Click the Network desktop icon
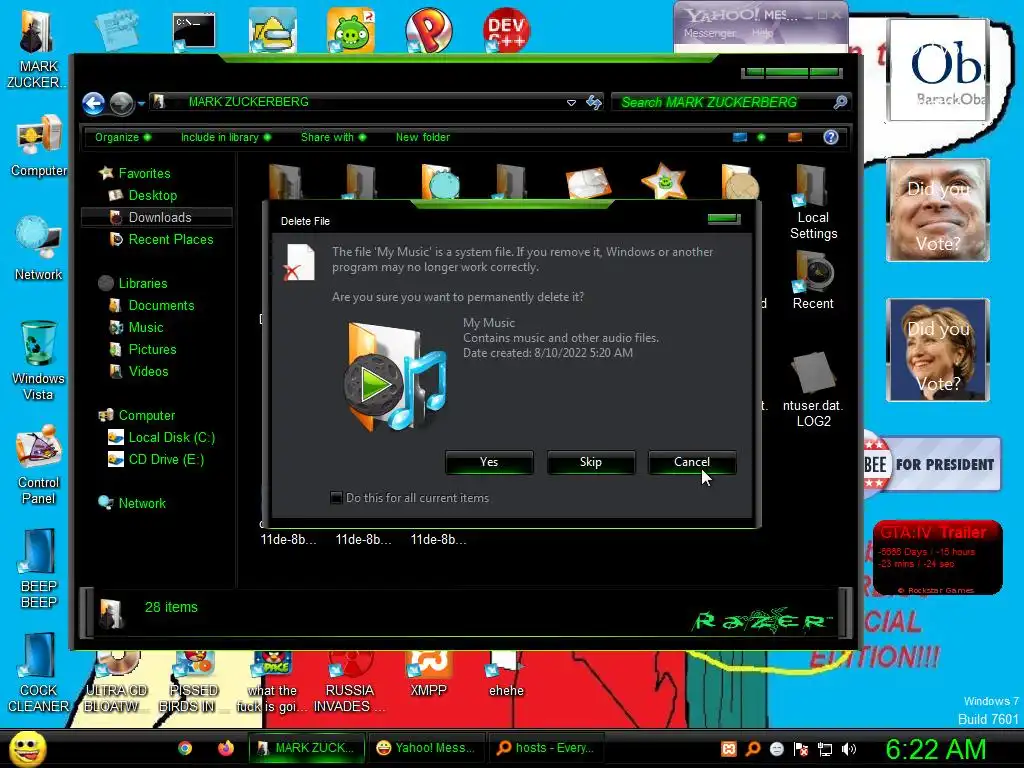1024x768 pixels. click(x=39, y=249)
